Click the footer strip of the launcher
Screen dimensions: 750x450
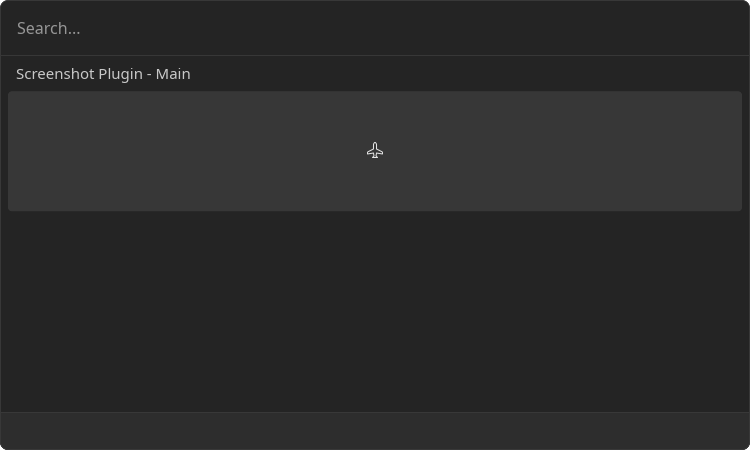pos(375,431)
